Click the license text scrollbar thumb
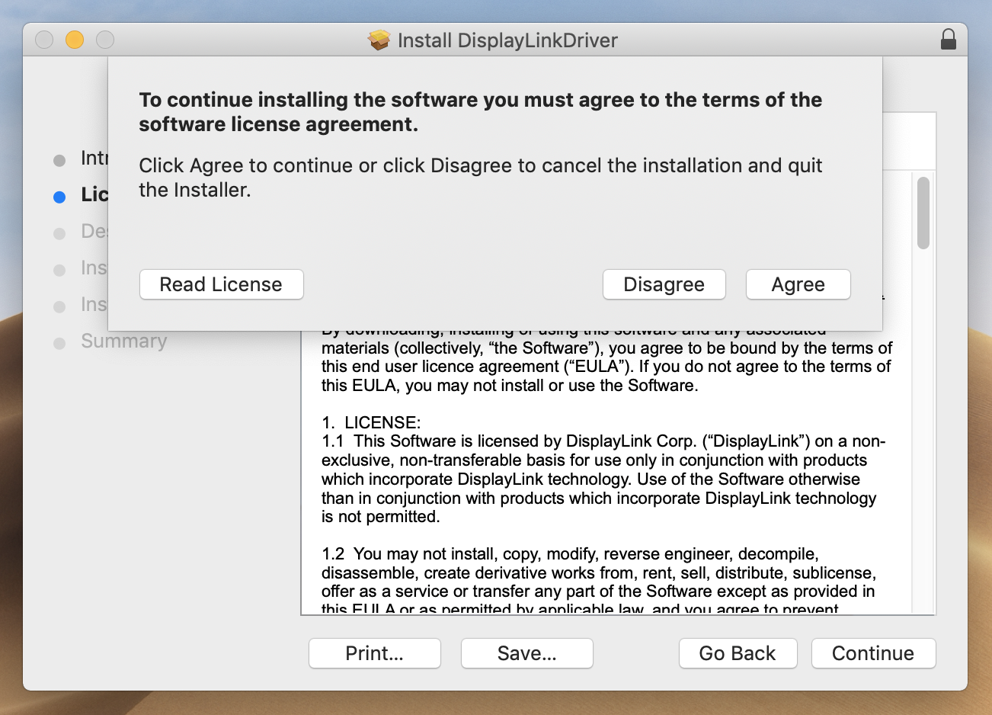 point(923,213)
